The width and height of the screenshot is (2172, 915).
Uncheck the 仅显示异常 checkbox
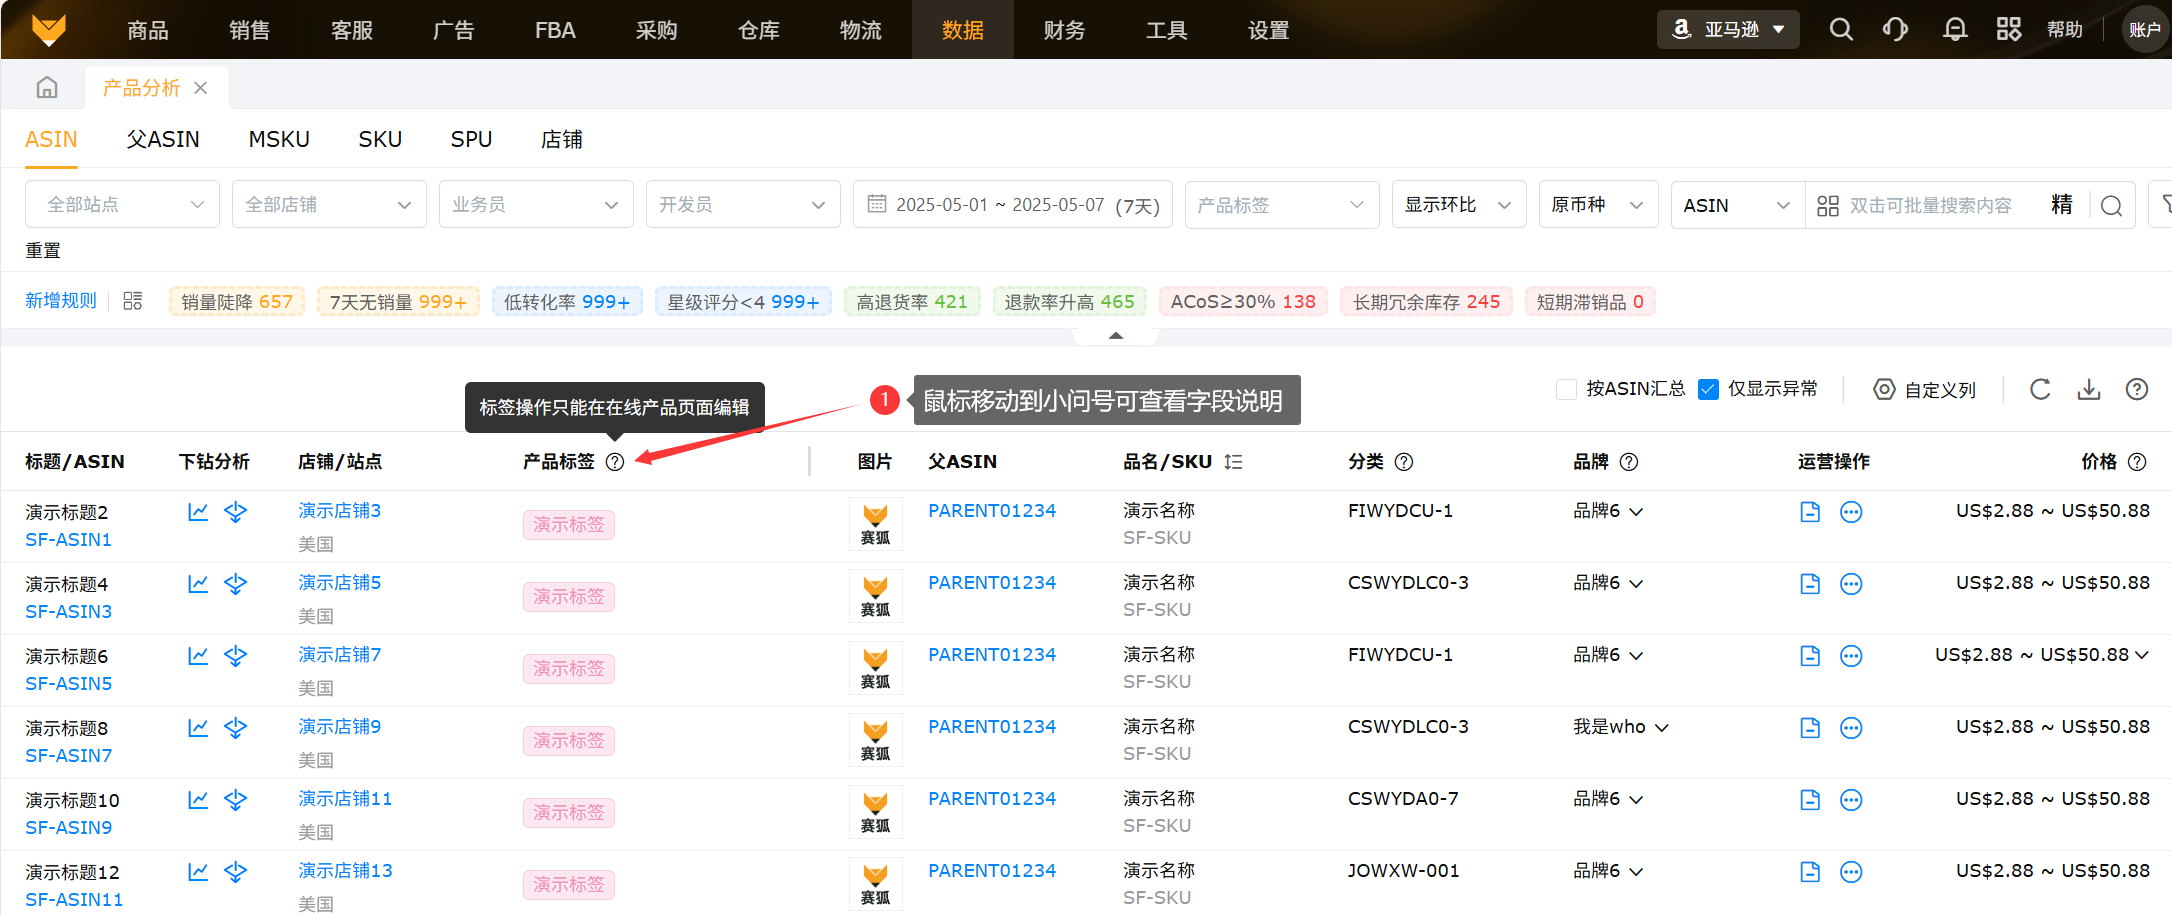(1709, 390)
